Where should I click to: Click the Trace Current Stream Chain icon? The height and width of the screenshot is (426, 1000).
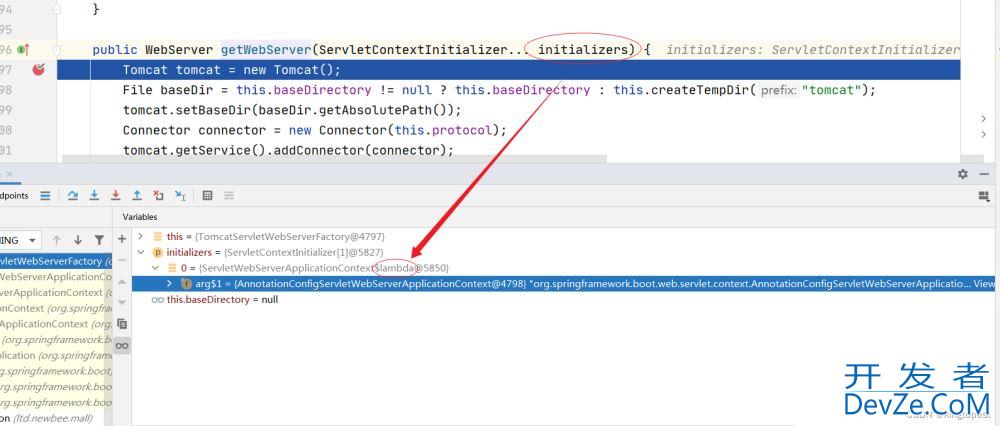click(x=229, y=196)
